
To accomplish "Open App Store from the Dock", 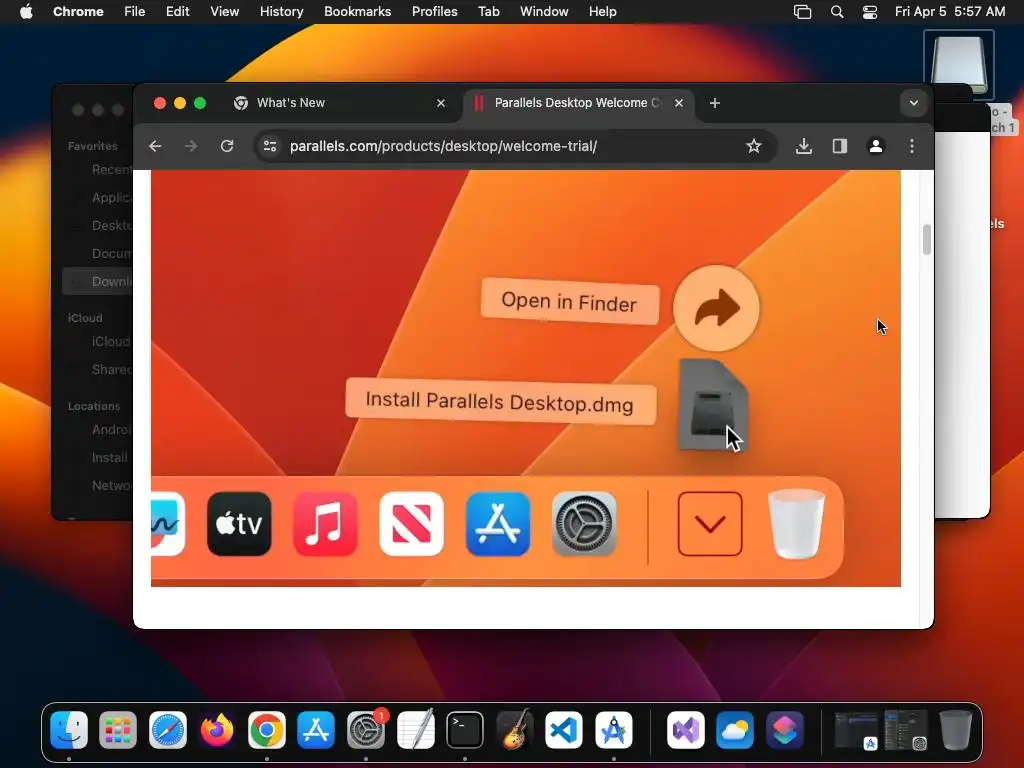I will (x=316, y=729).
